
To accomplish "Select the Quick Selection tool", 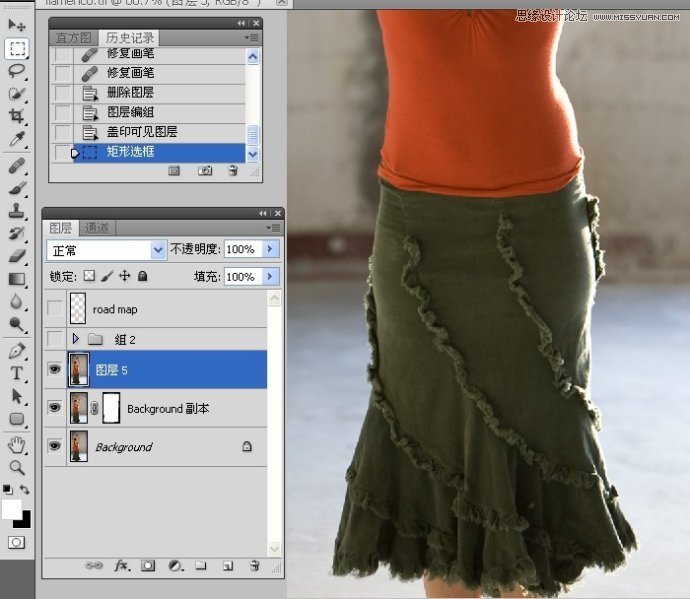I will coord(17,93).
